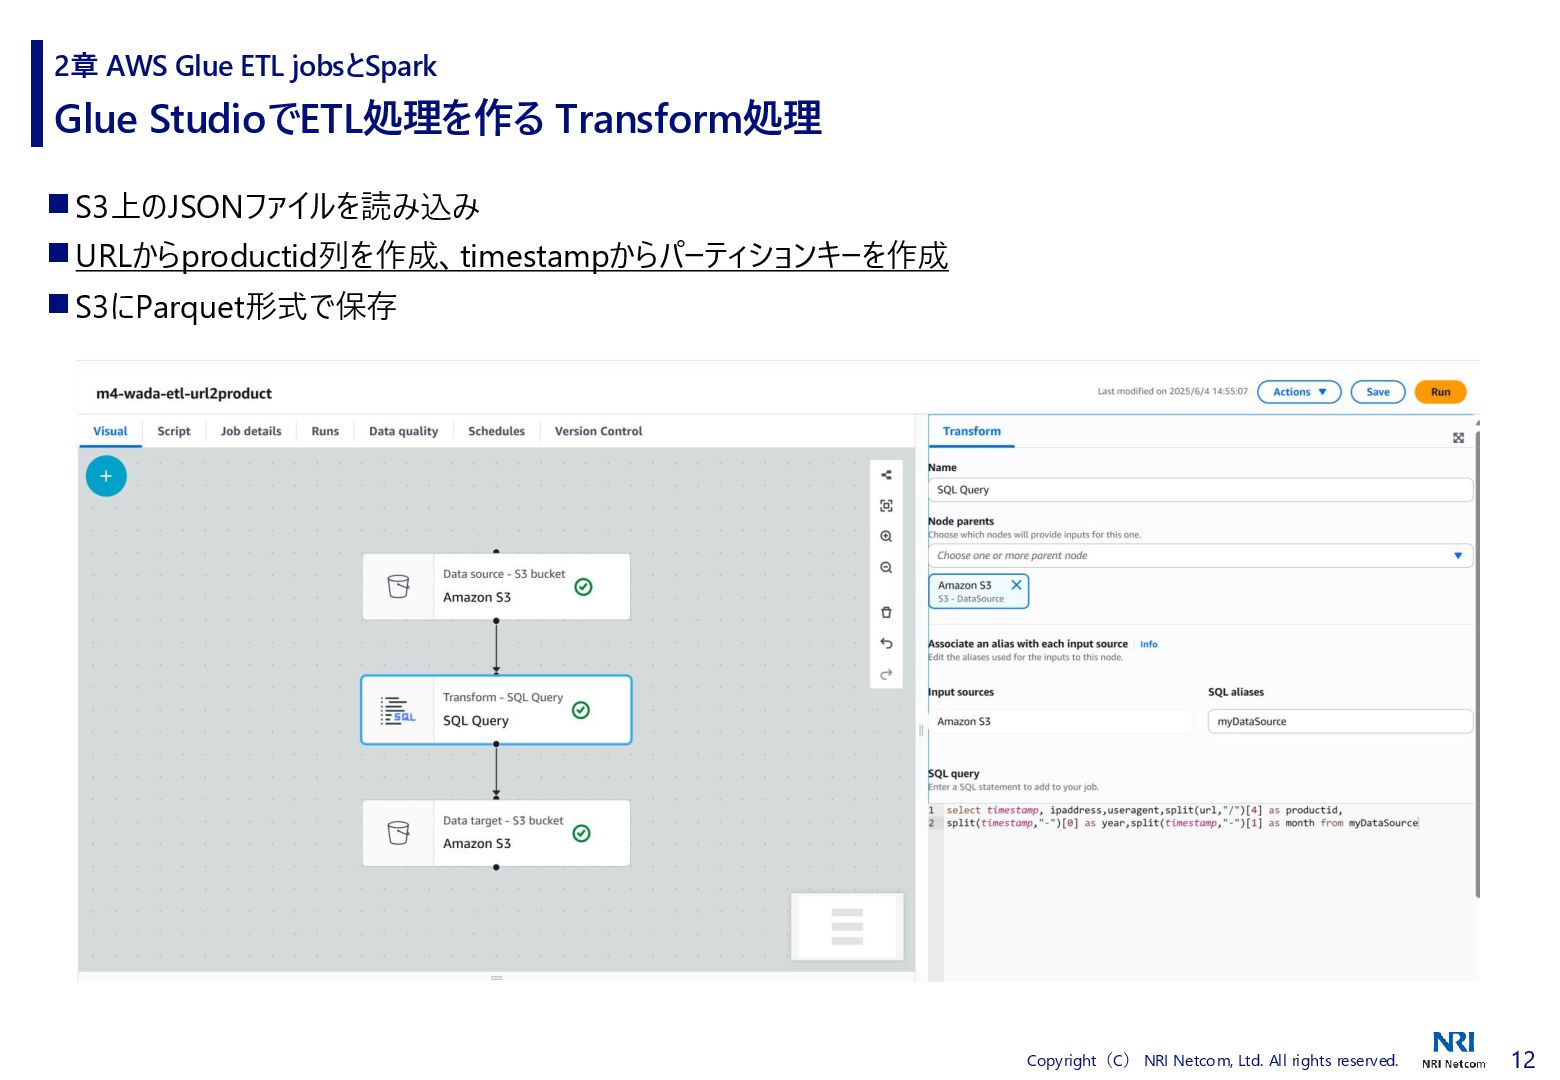Click into the SQL query editor text

click(x=1182, y=817)
